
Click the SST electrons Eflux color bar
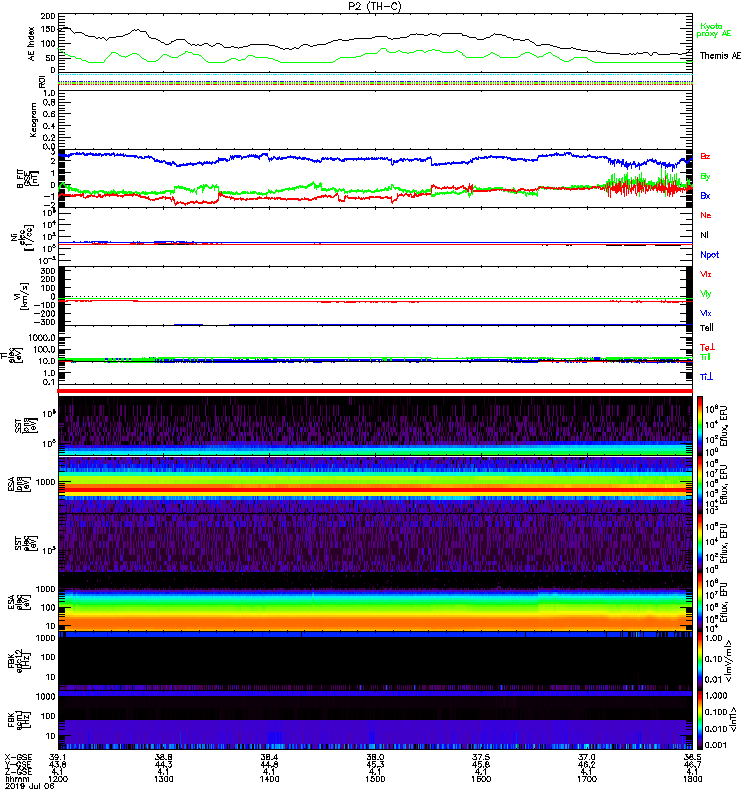pyautogui.click(x=700, y=543)
